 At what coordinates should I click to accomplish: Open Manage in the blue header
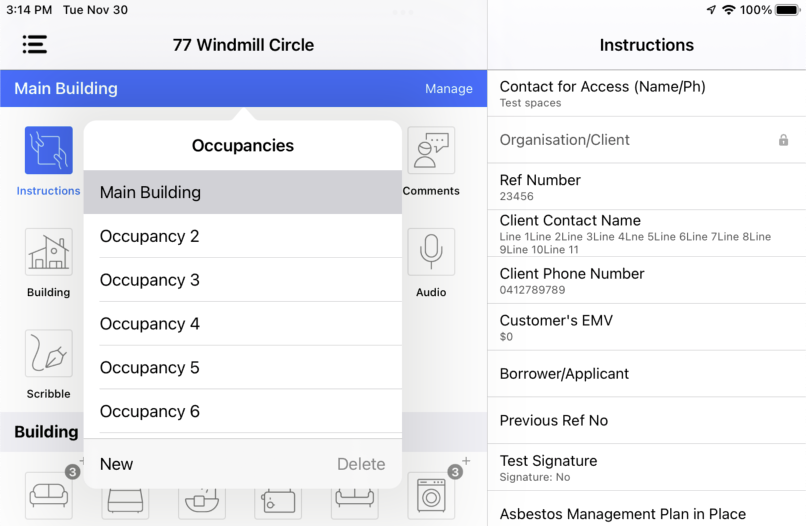point(449,88)
